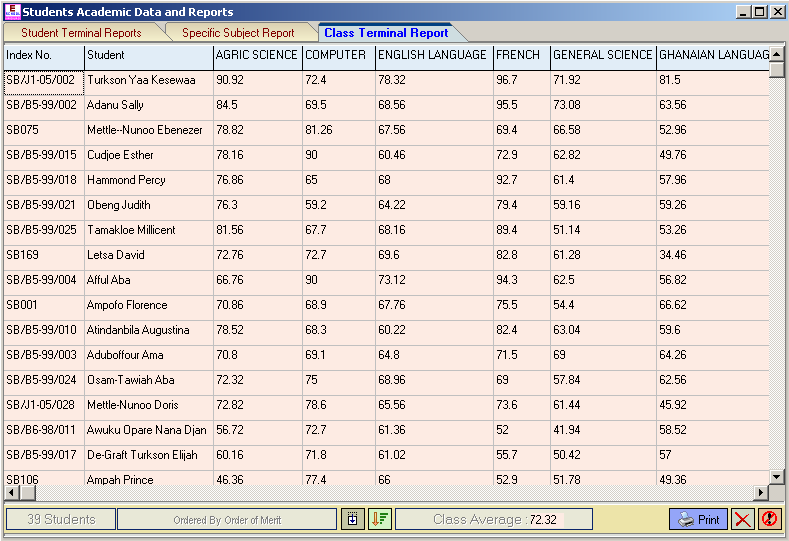789x541 pixels.
Task: Select student Atindanbila Augustina
Action: (148, 332)
